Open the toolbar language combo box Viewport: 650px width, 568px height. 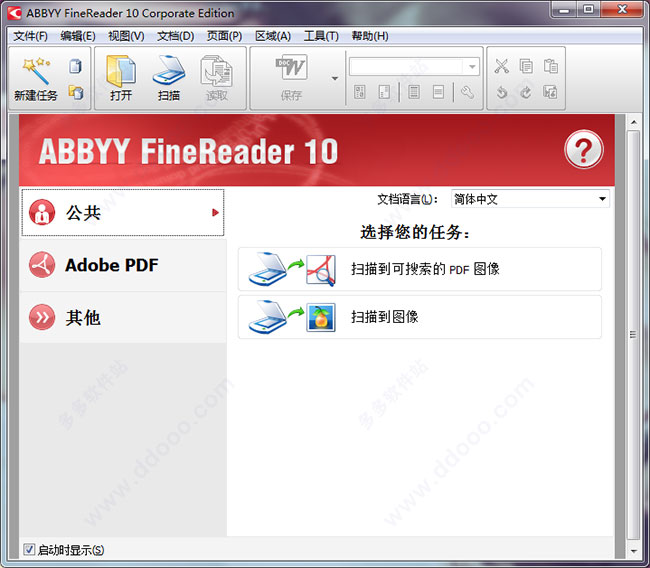415,67
